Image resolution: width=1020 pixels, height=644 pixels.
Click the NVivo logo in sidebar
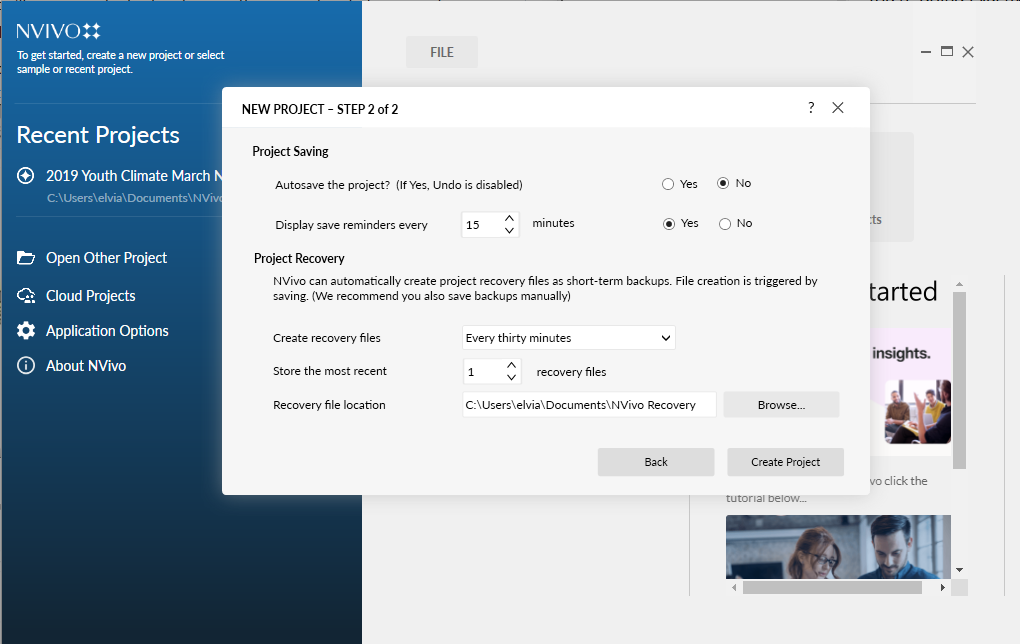point(58,31)
